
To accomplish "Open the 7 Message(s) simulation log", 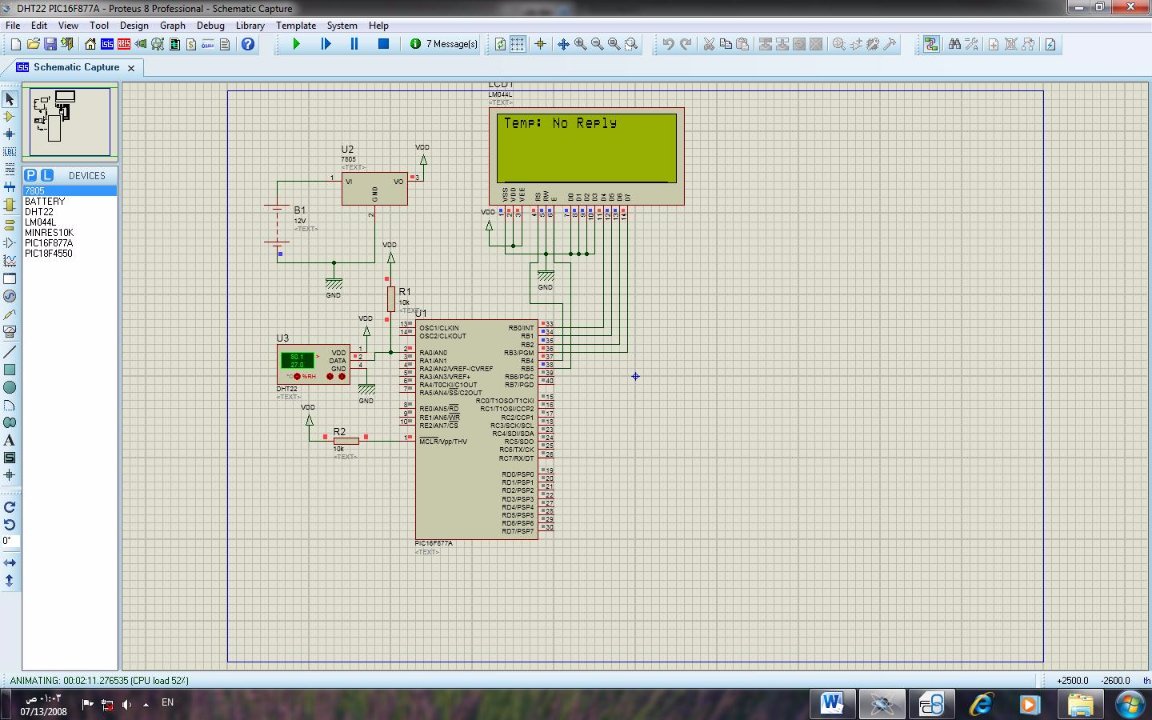I will coord(444,44).
